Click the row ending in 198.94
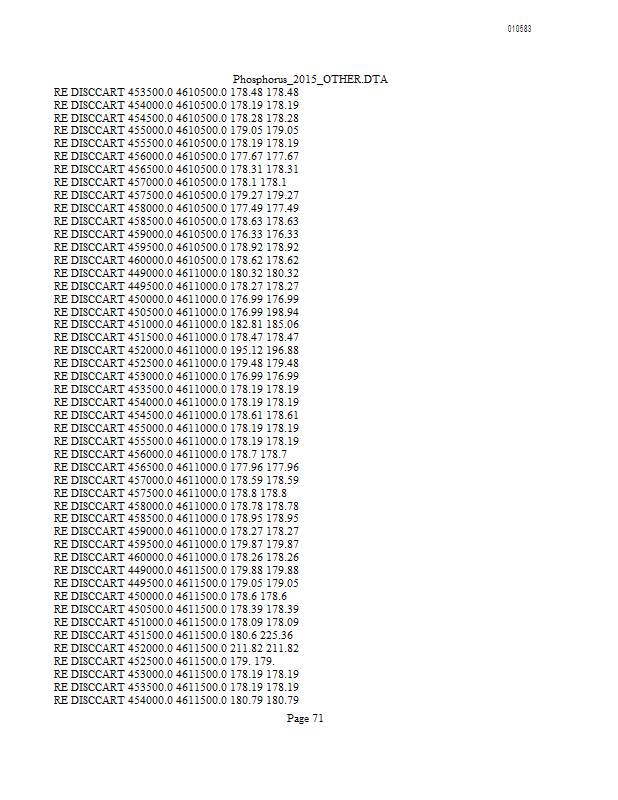The image size is (618, 800). 176,312
